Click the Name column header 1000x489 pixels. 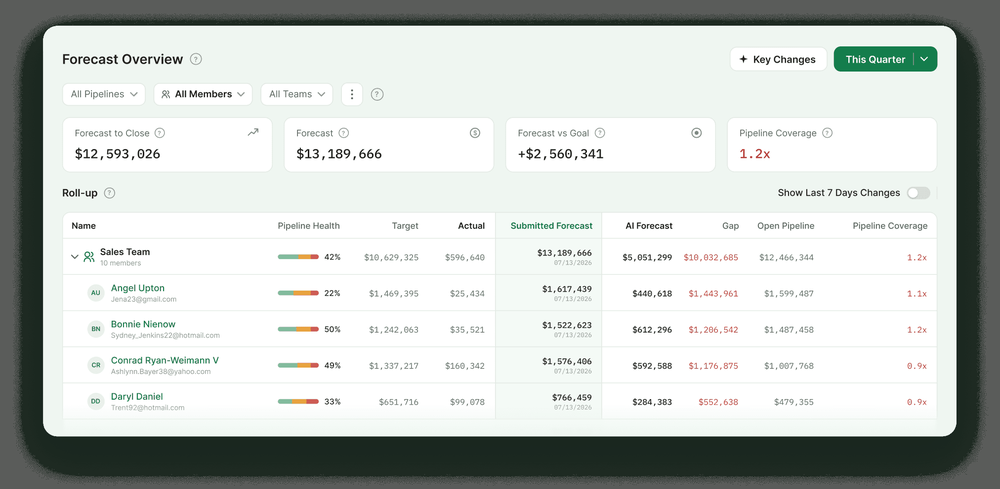coord(84,226)
